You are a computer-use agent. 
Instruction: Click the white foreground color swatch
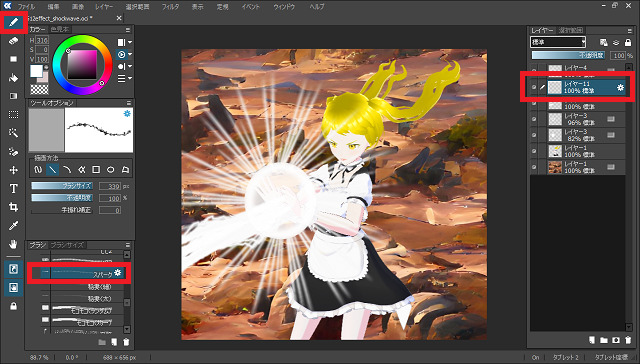[36, 71]
